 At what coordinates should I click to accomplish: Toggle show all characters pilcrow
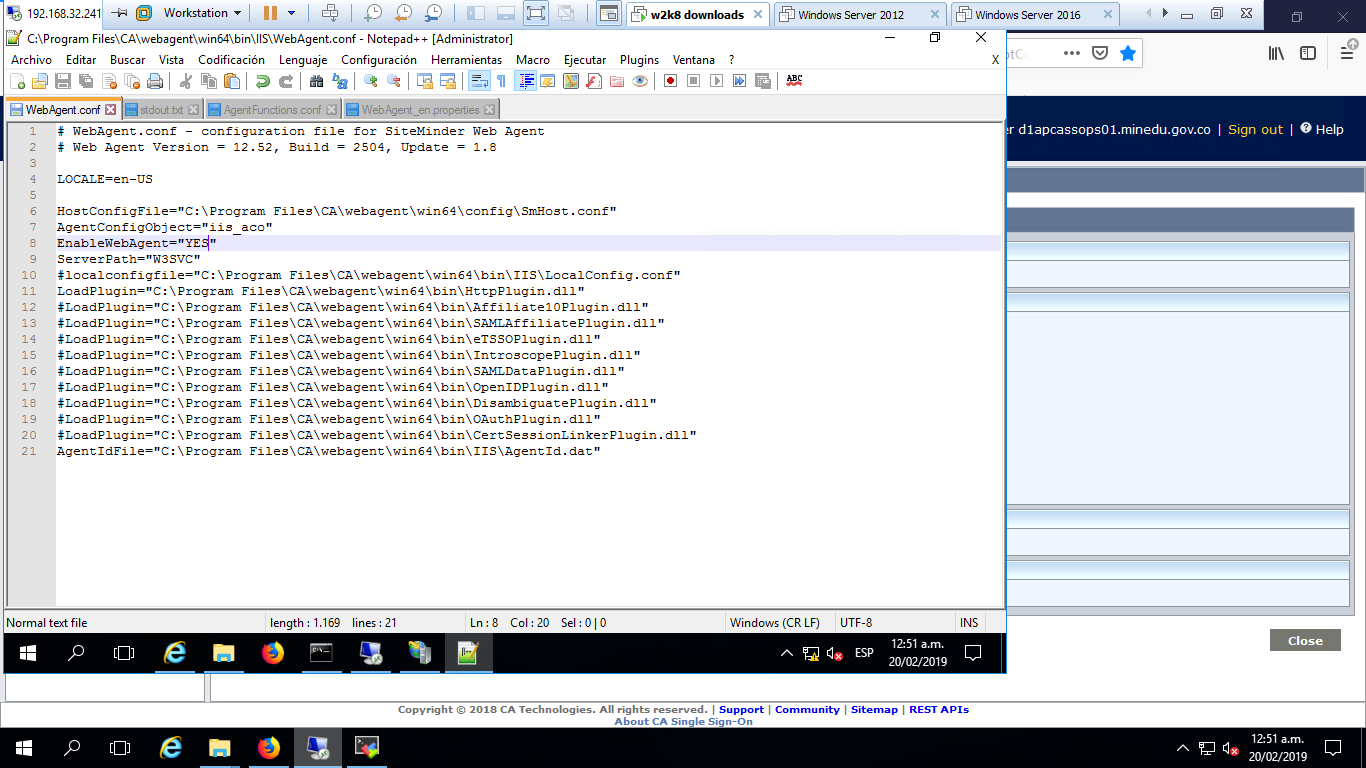point(501,81)
